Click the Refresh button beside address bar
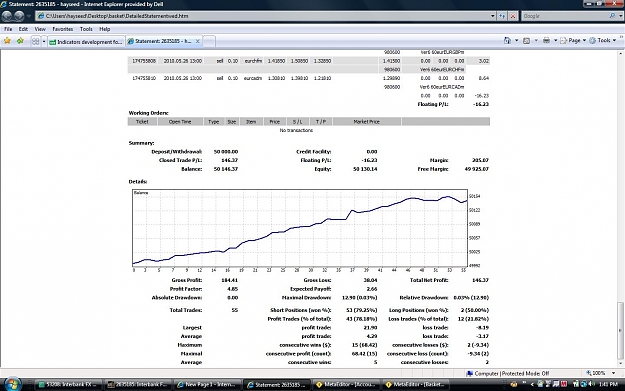The width and height of the screenshot is (625, 391). (x=502, y=16)
